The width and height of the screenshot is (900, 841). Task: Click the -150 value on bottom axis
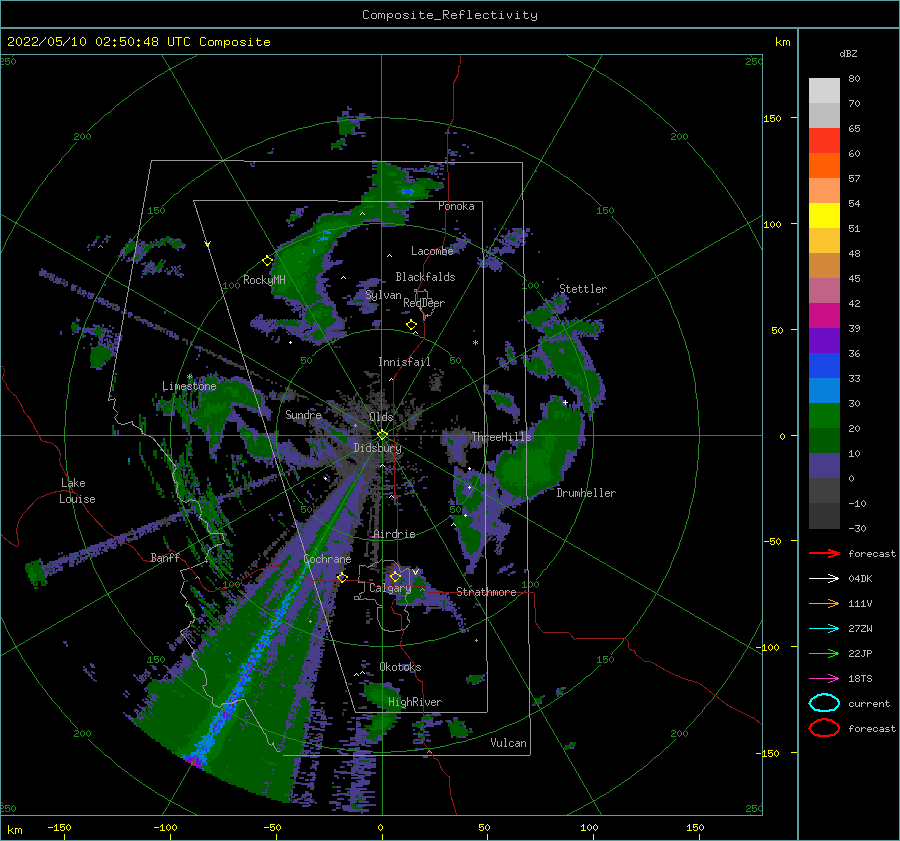[59, 827]
